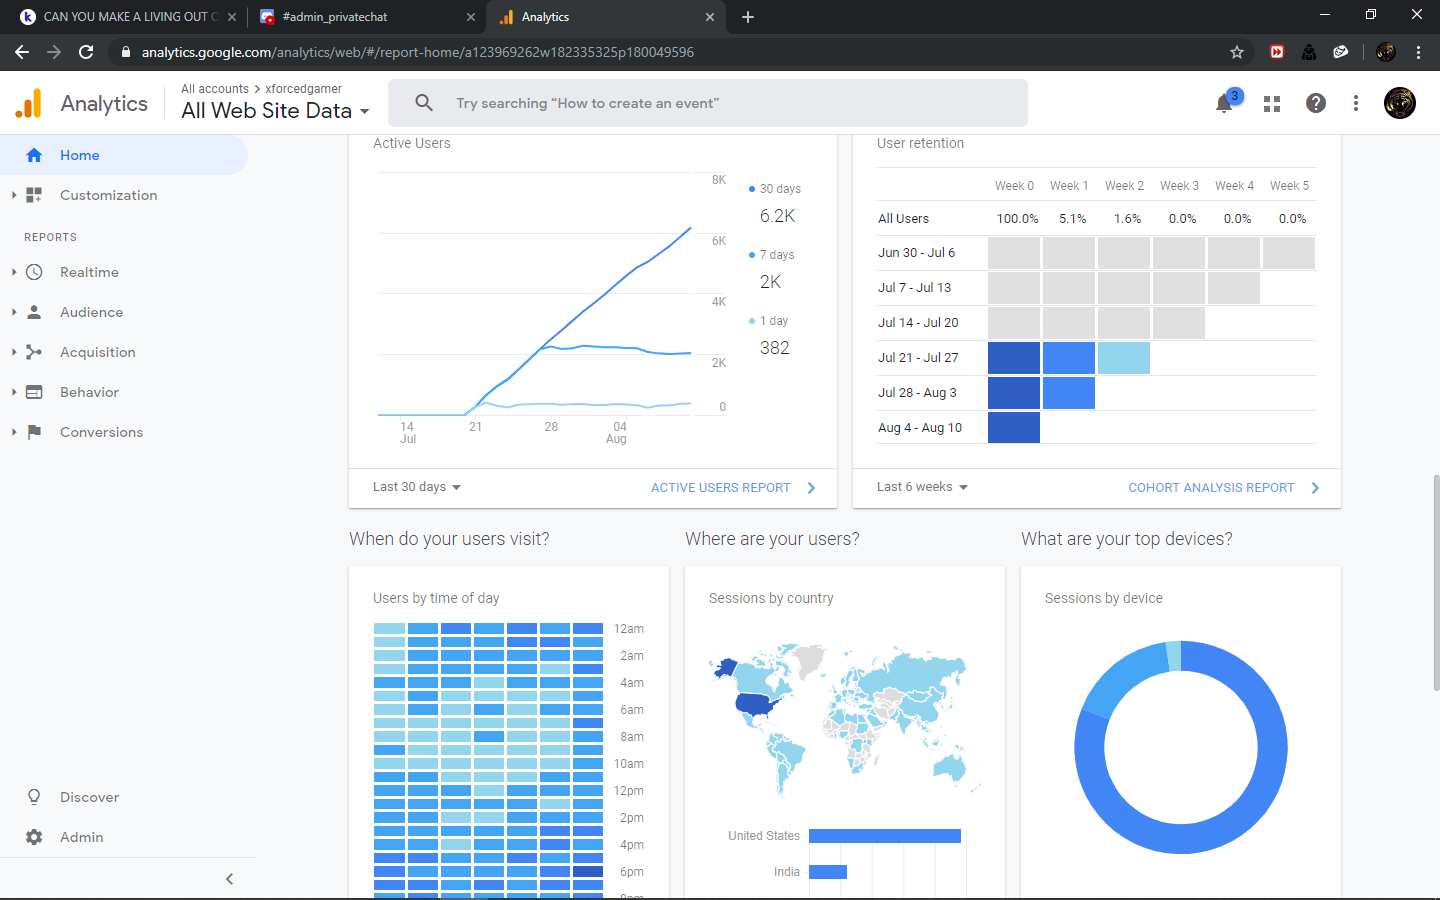The width and height of the screenshot is (1440, 900).
Task: Open the notifications bell icon
Action: [1224, 104]
